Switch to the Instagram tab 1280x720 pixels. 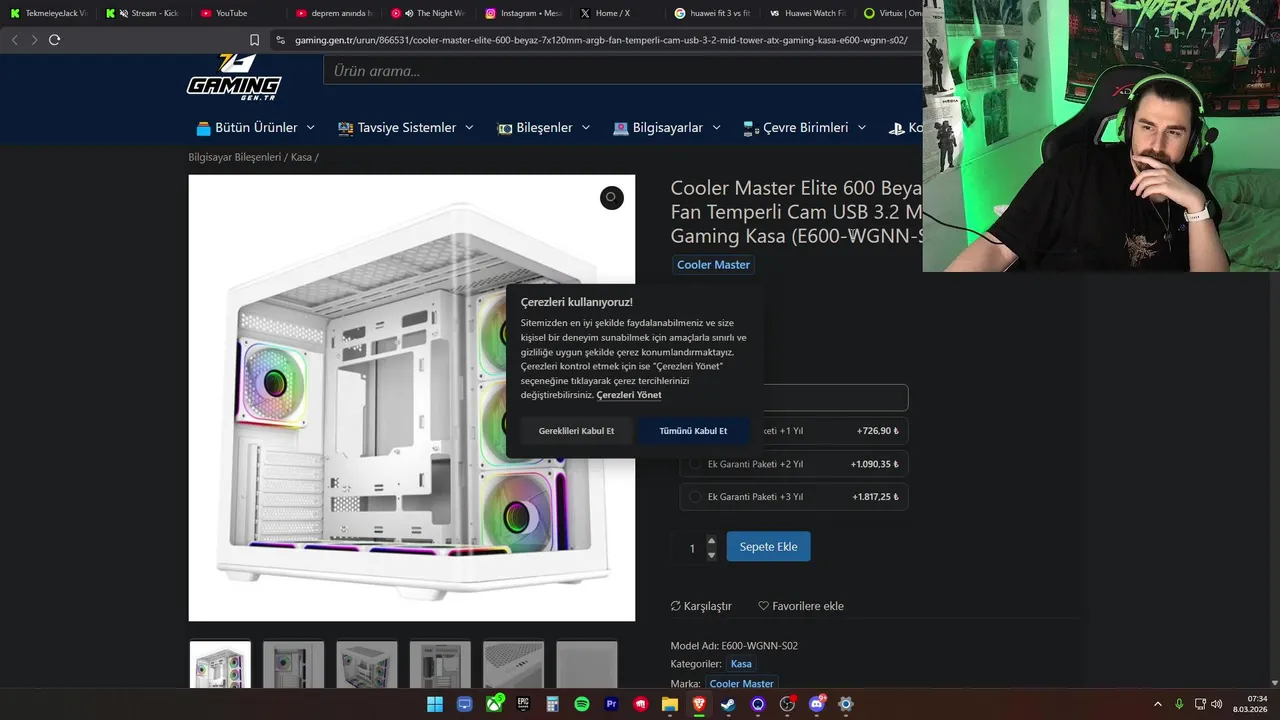pos(525,13)
